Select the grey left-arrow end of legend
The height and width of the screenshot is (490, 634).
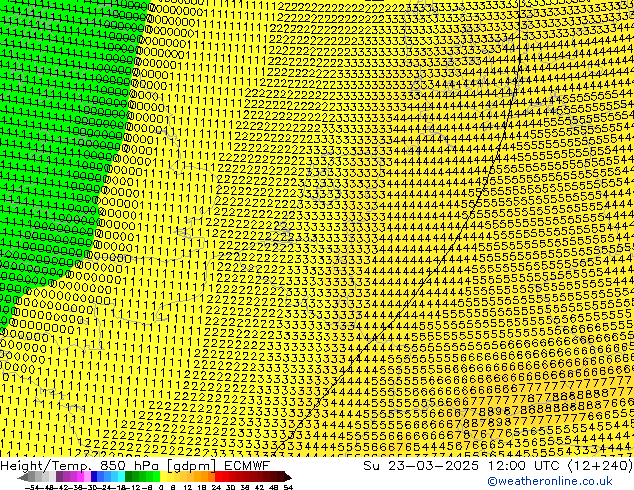pyautogui.click(x=22, y=477)
